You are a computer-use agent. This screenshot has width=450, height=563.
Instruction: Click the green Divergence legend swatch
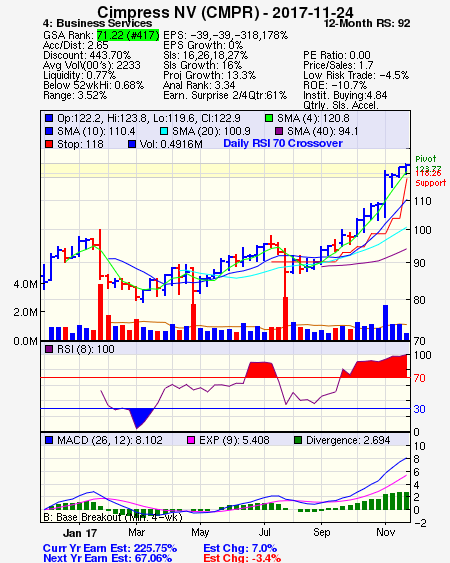(298, 440)
